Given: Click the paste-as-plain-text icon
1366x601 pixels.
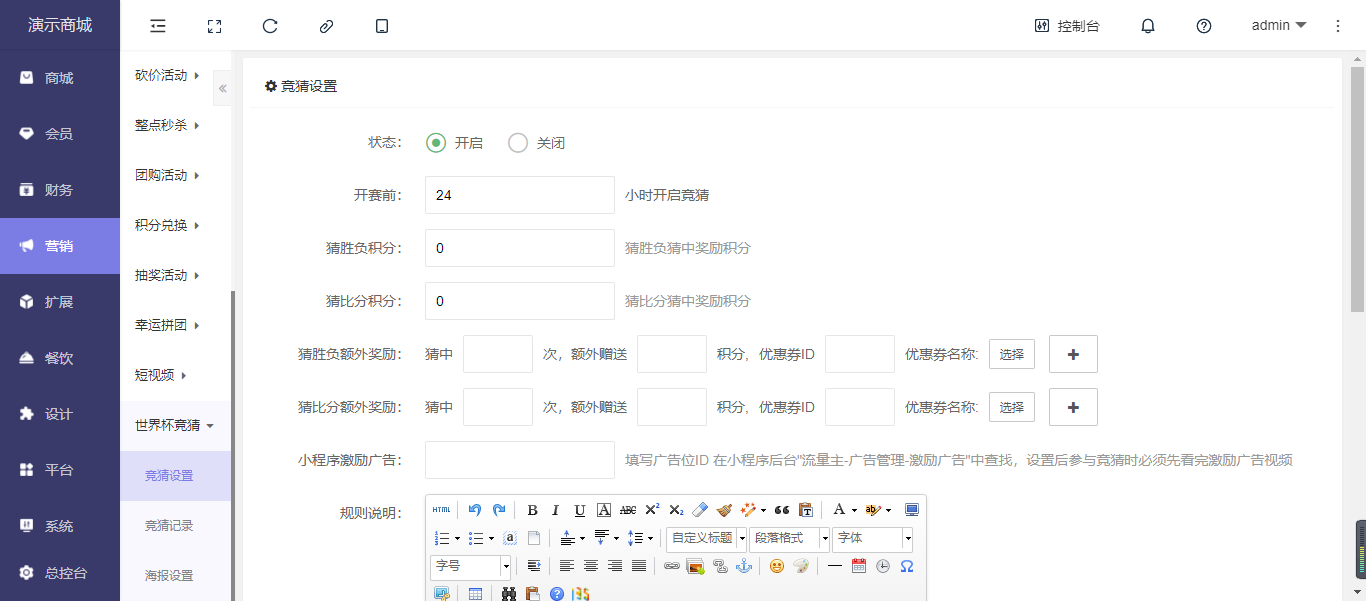Looking at the screenshot, I should tap(806, 510).
